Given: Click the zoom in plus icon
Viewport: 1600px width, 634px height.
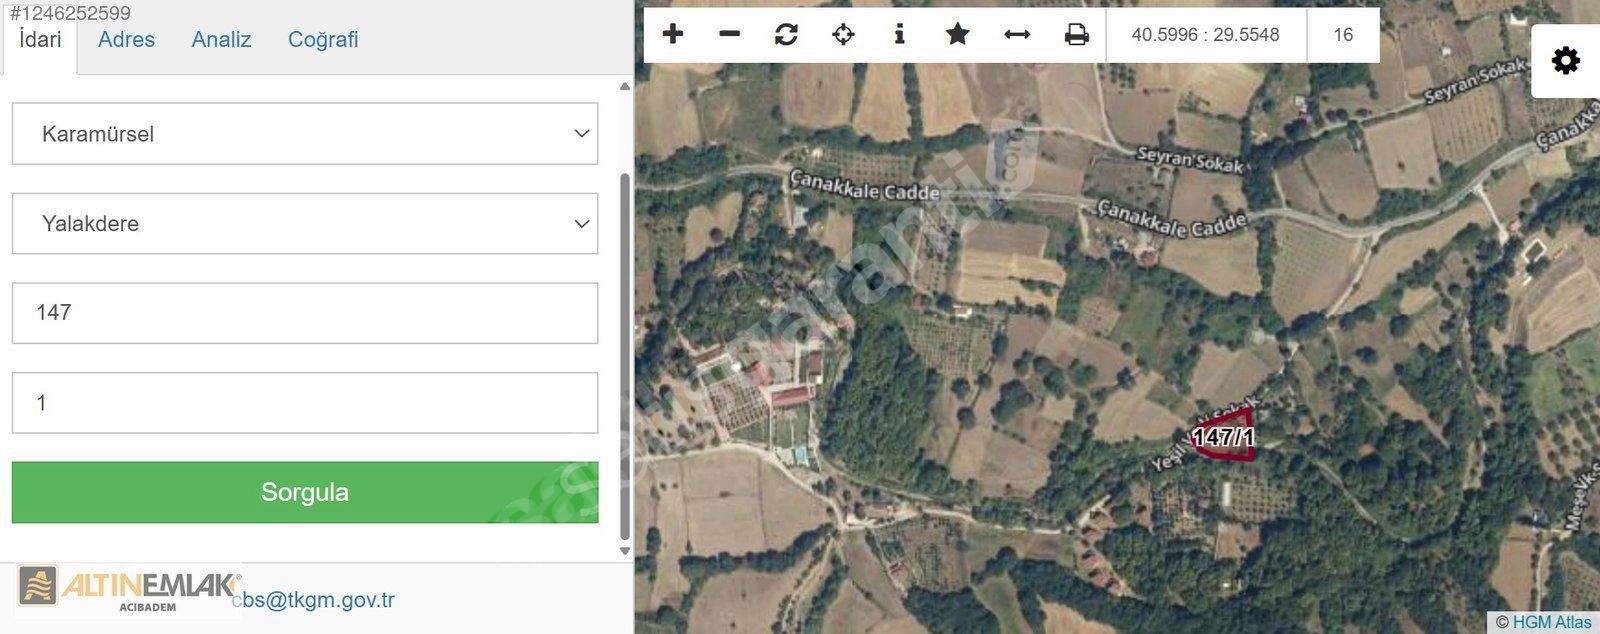Looking at the screenshot, I should 673,35.
